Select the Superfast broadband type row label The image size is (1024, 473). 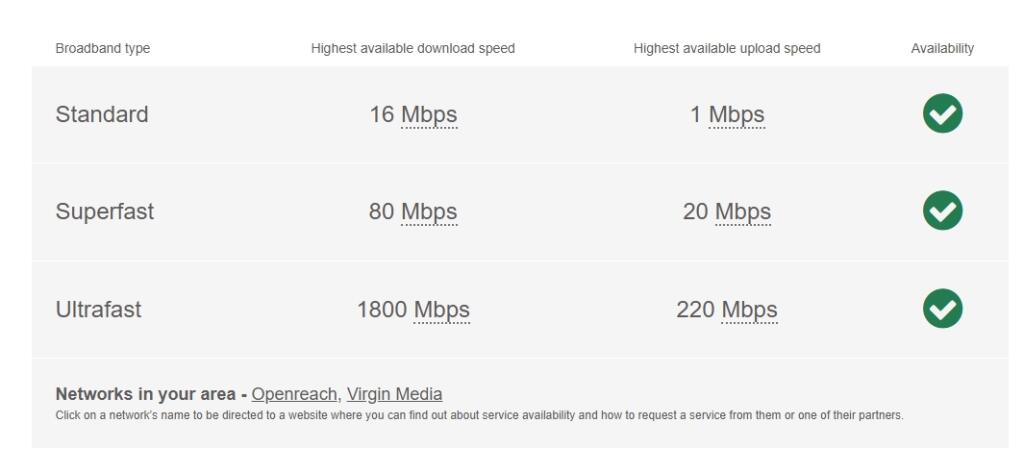[105, 212]
